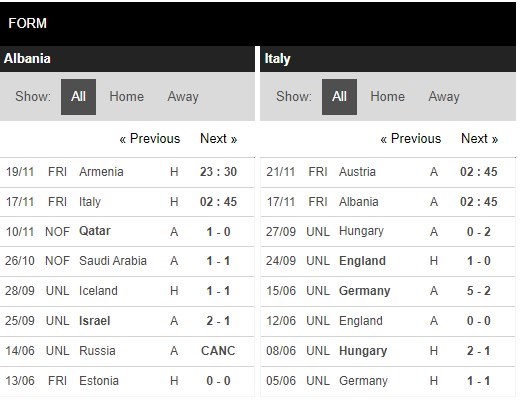Viewport: 520px width, 405px height.
Task: Open the Israel 2 - 1 match
Action: point(127,321)
